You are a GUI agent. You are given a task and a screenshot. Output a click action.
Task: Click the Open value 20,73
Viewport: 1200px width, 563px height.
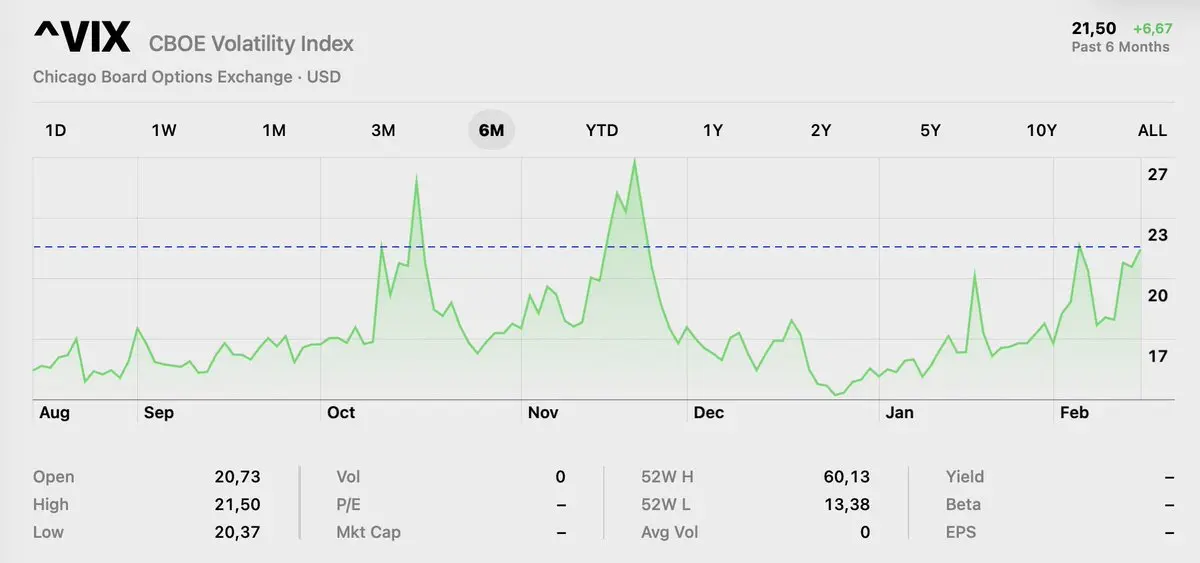(239, 477)
